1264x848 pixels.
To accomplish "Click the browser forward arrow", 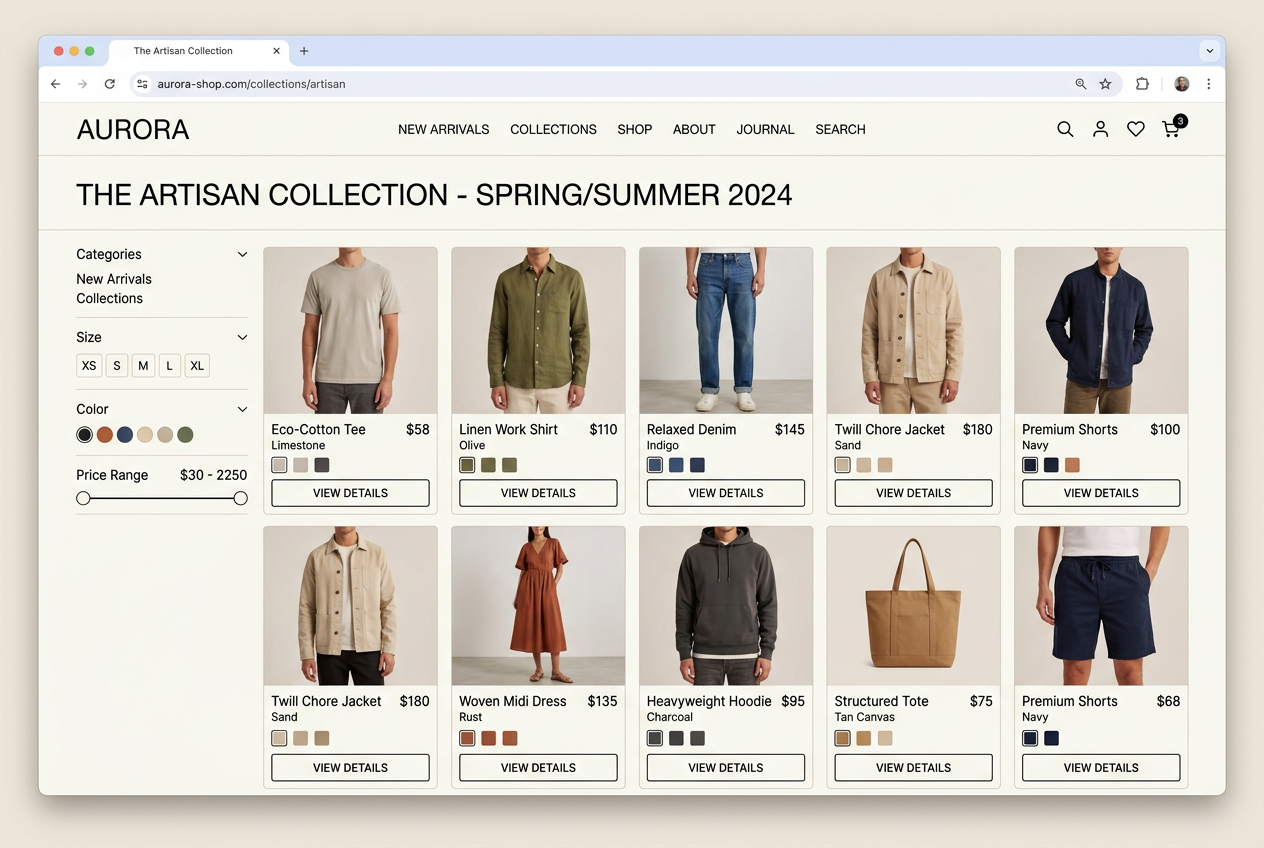I will [82, 84].
